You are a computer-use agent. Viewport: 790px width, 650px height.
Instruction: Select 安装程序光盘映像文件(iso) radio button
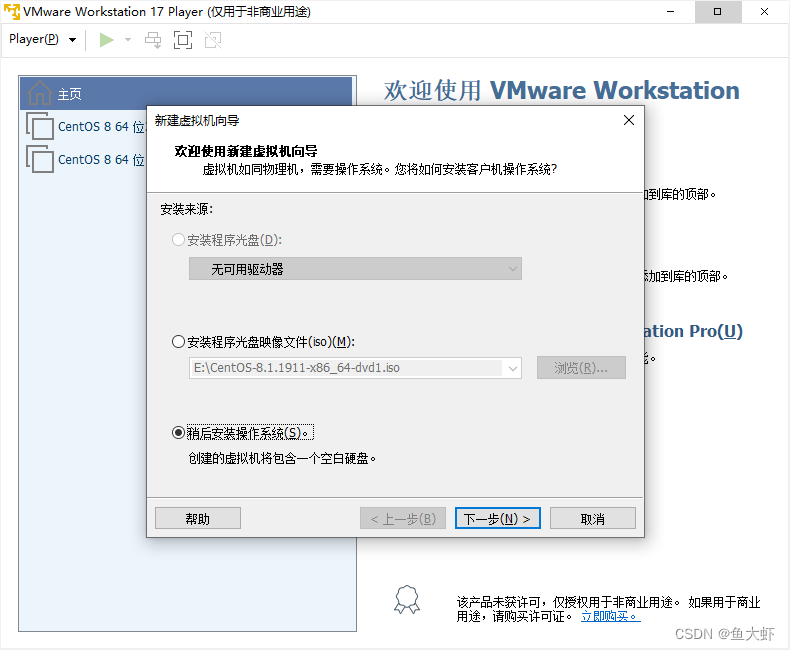coord(178,342)
